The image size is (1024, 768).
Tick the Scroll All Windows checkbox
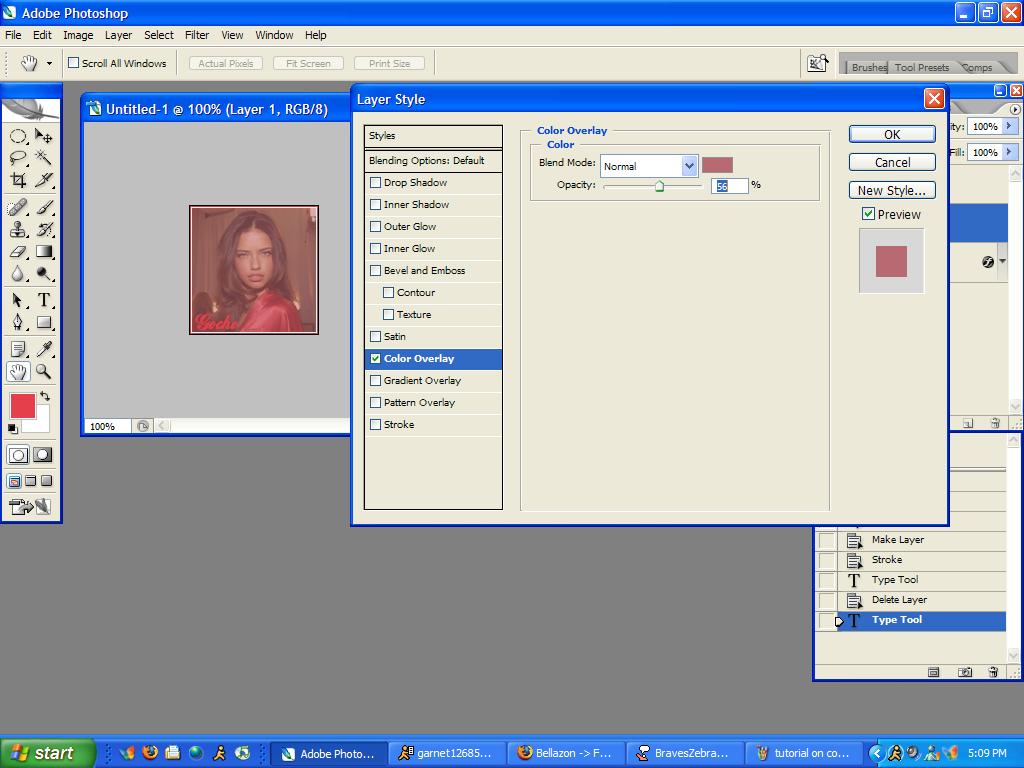coord(73,63)
